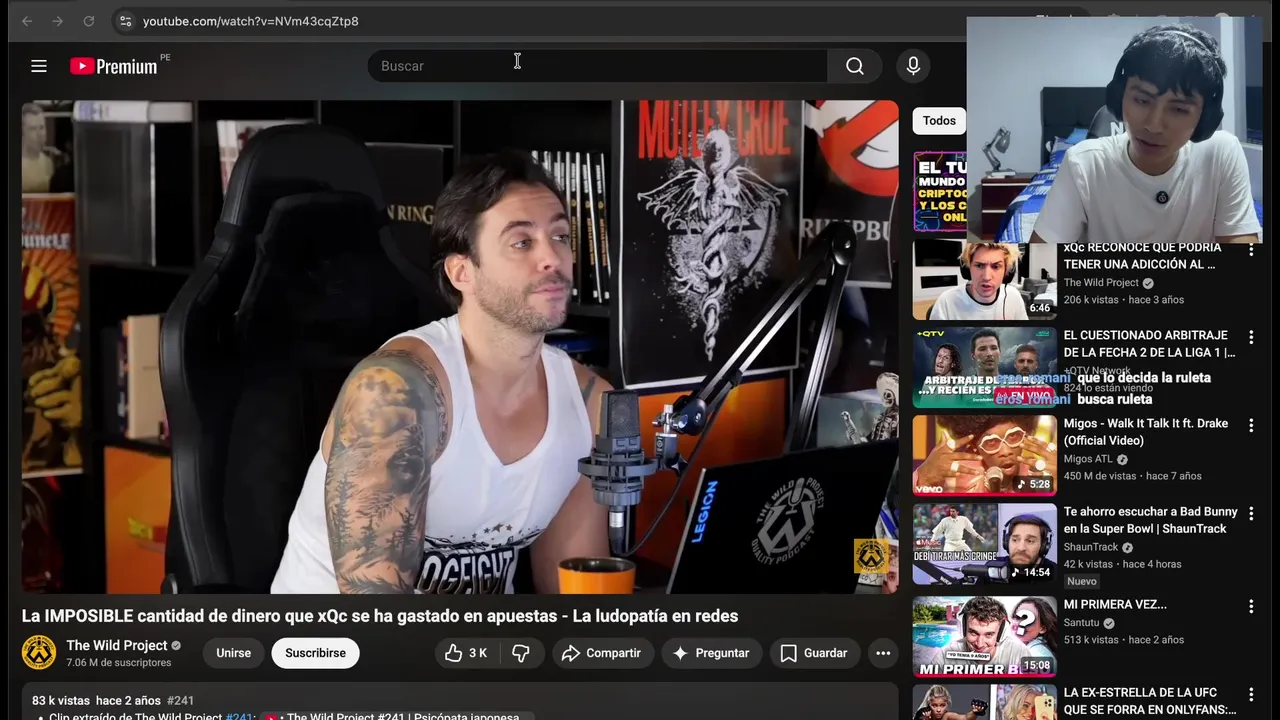
Task: Go to YouTube Premium home logo
Action: tap(114, 66)
